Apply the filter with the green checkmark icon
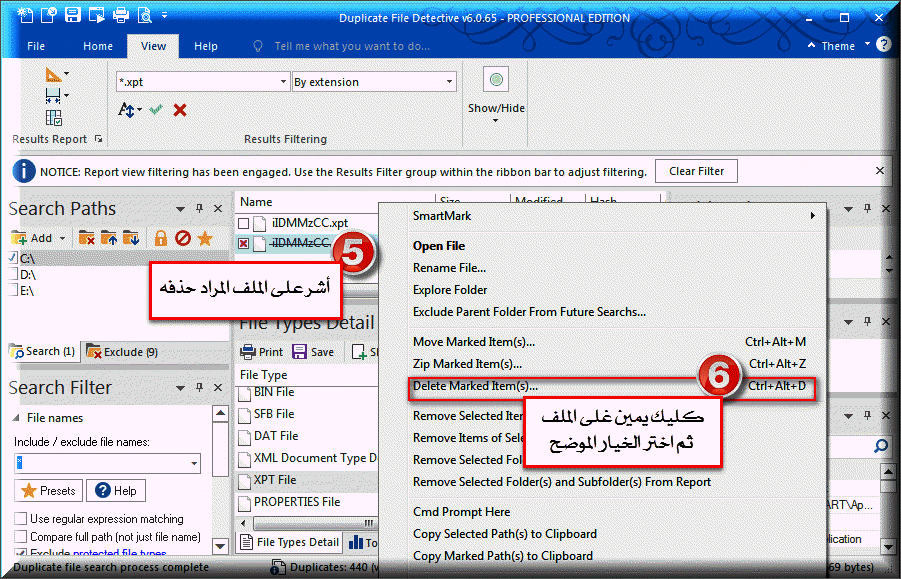 coord(156,109)
